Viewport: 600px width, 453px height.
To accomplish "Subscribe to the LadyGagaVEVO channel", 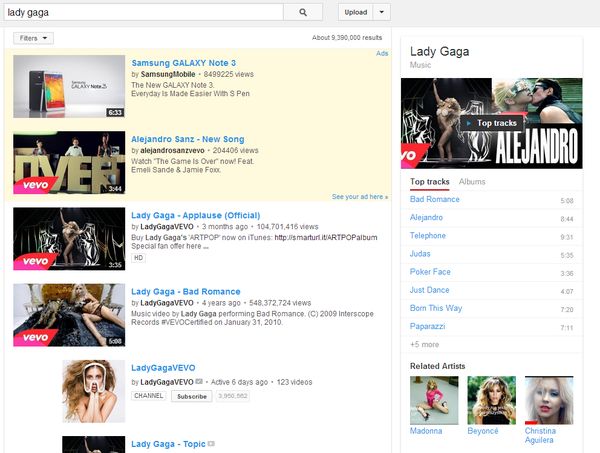I will [192, 396].
